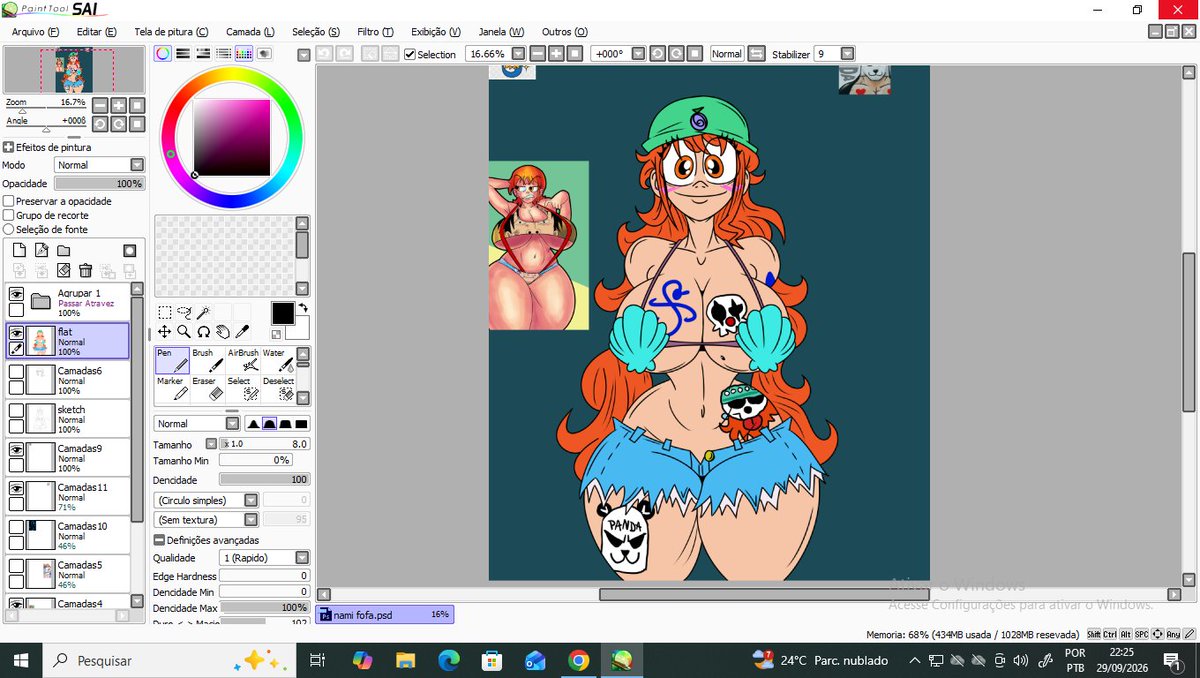
Task: Delete layer with trash icon
Action: 85,270
